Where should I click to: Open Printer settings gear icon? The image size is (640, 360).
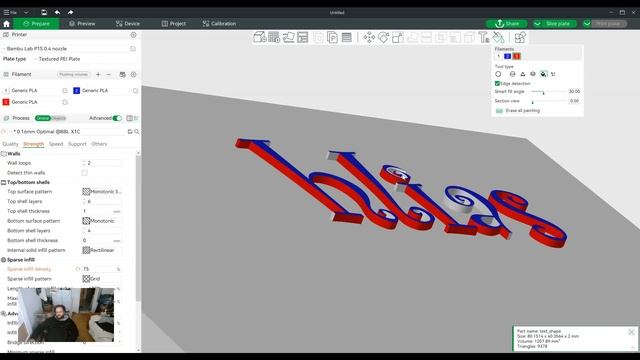[133, 35]
